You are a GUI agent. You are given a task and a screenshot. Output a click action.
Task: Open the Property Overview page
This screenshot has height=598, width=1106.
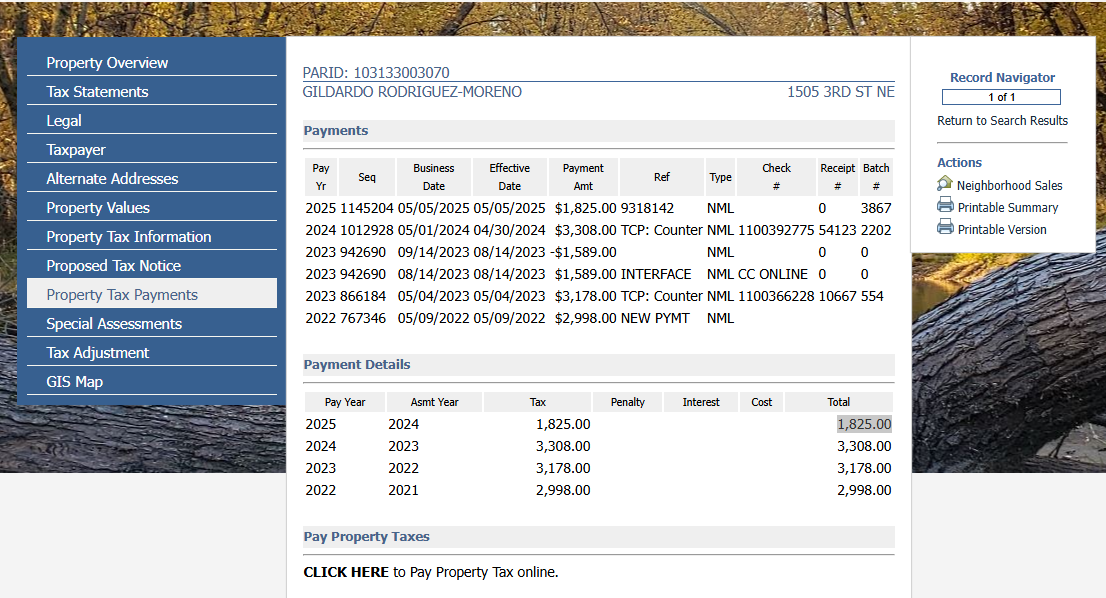click(x=107, y=63)
